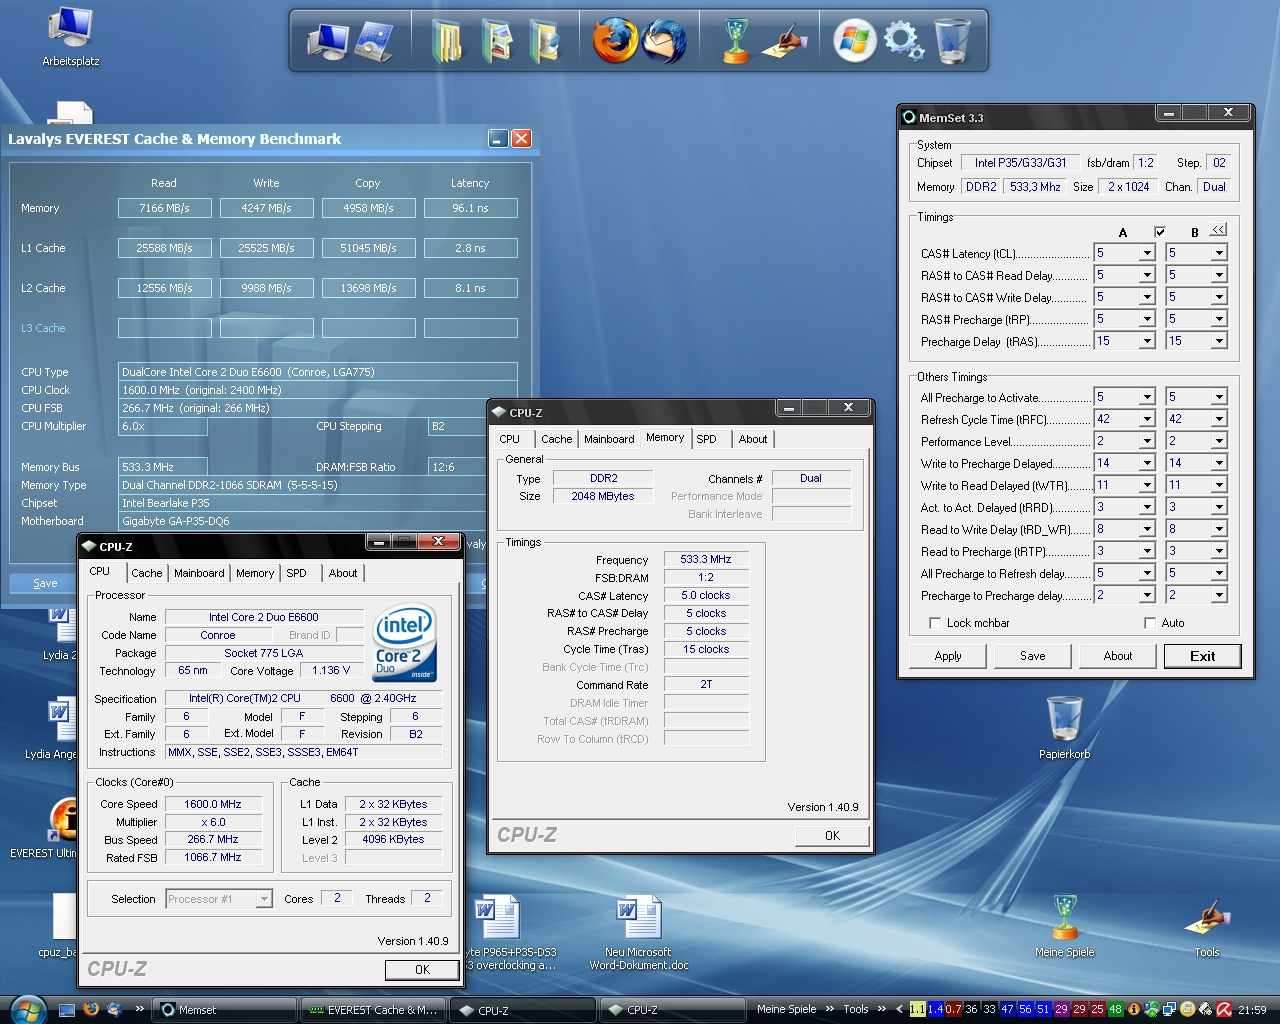Open the RAS# Precharge (tRP) column A dropdown
This screenshot has height=1024, width=1280.
[x=1147, y=319]
